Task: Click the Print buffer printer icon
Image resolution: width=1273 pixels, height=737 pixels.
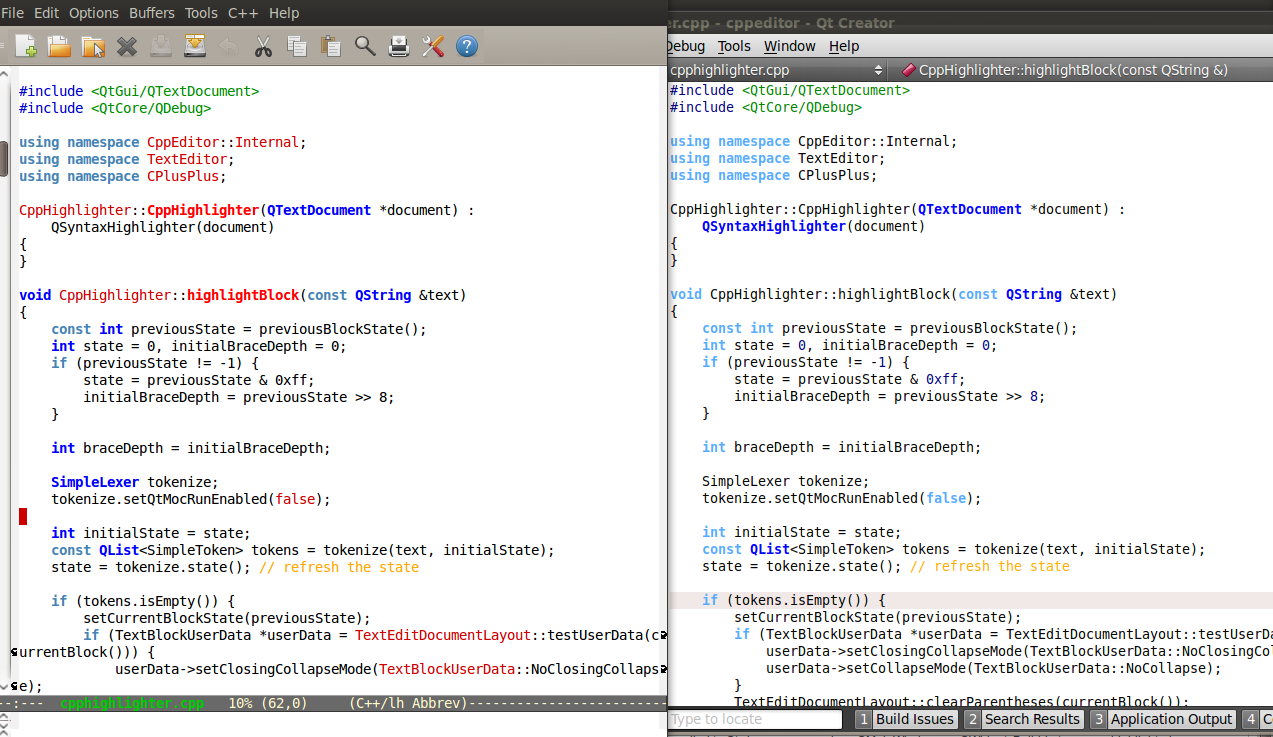Action: point(399,46)
